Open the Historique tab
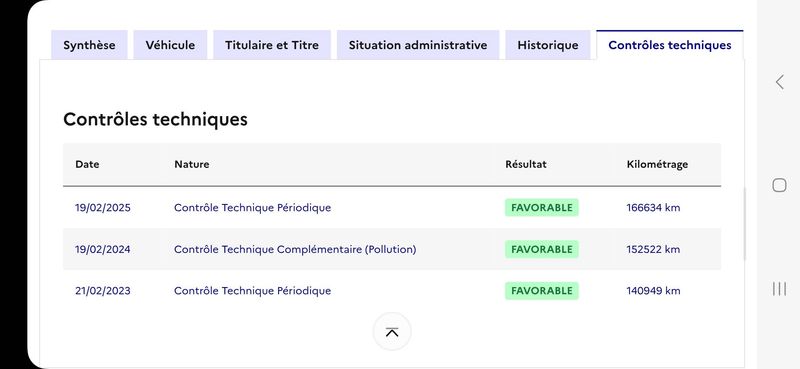Screen dimensions: 800x369 coord(548,45)
